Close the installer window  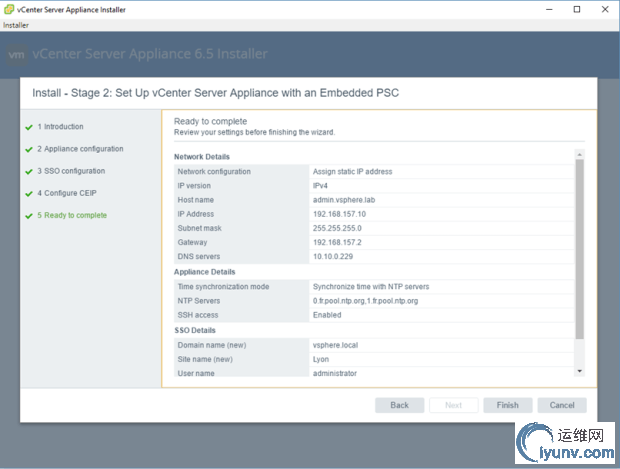pyautogui.click(x=605, y=9)
